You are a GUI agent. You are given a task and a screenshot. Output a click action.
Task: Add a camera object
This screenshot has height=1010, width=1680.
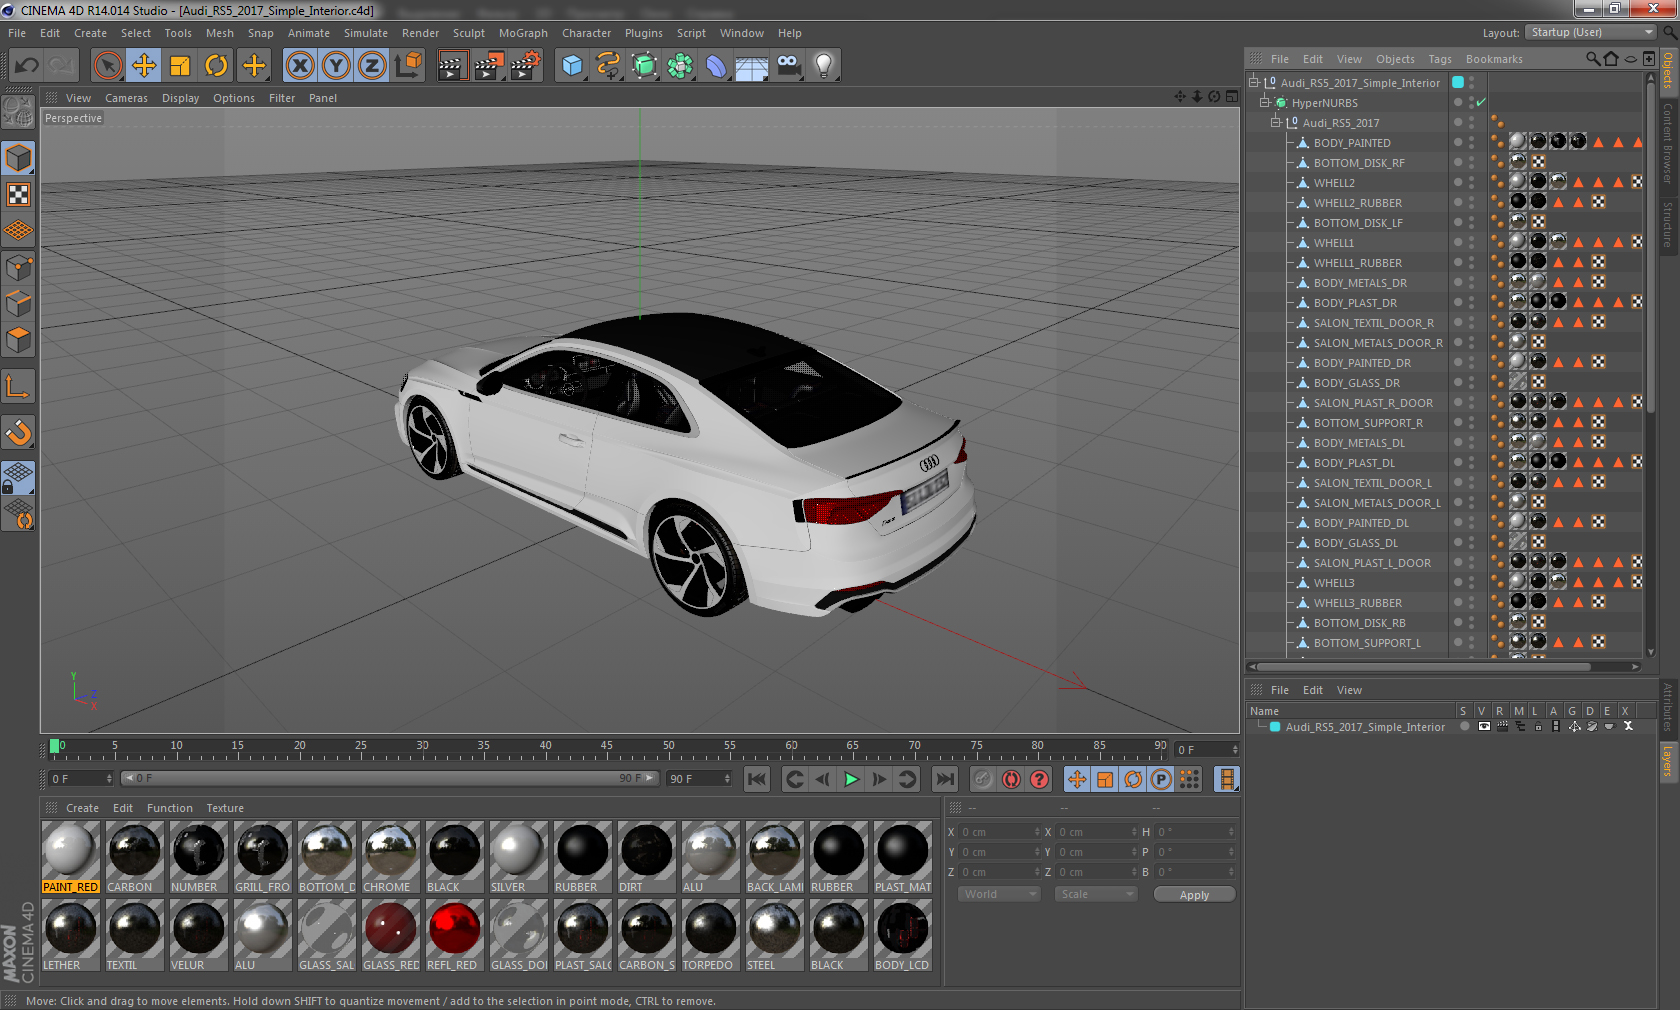coord(788,66)
